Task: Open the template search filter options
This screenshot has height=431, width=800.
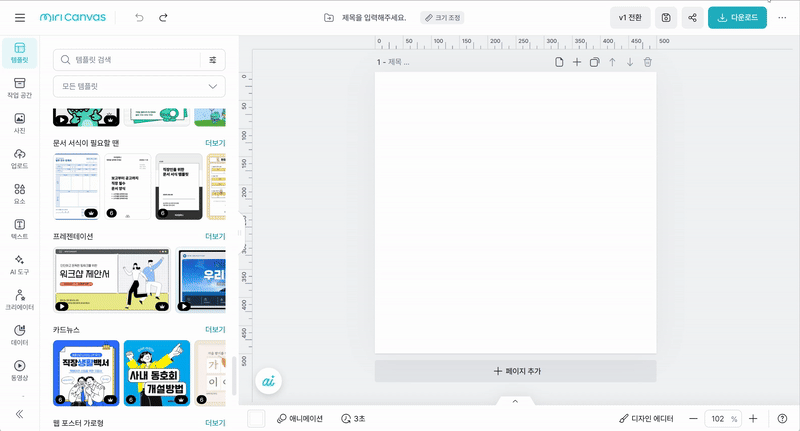Action: coord(212,60)
